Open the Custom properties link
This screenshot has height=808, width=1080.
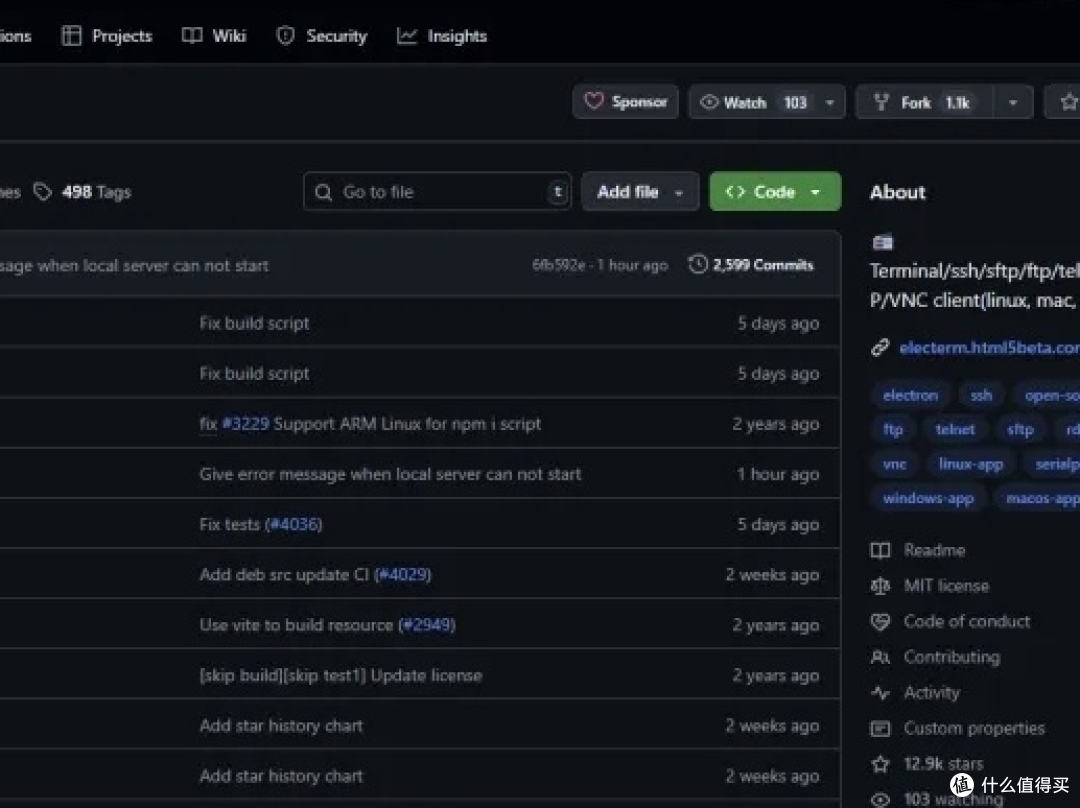coord(974,728)
